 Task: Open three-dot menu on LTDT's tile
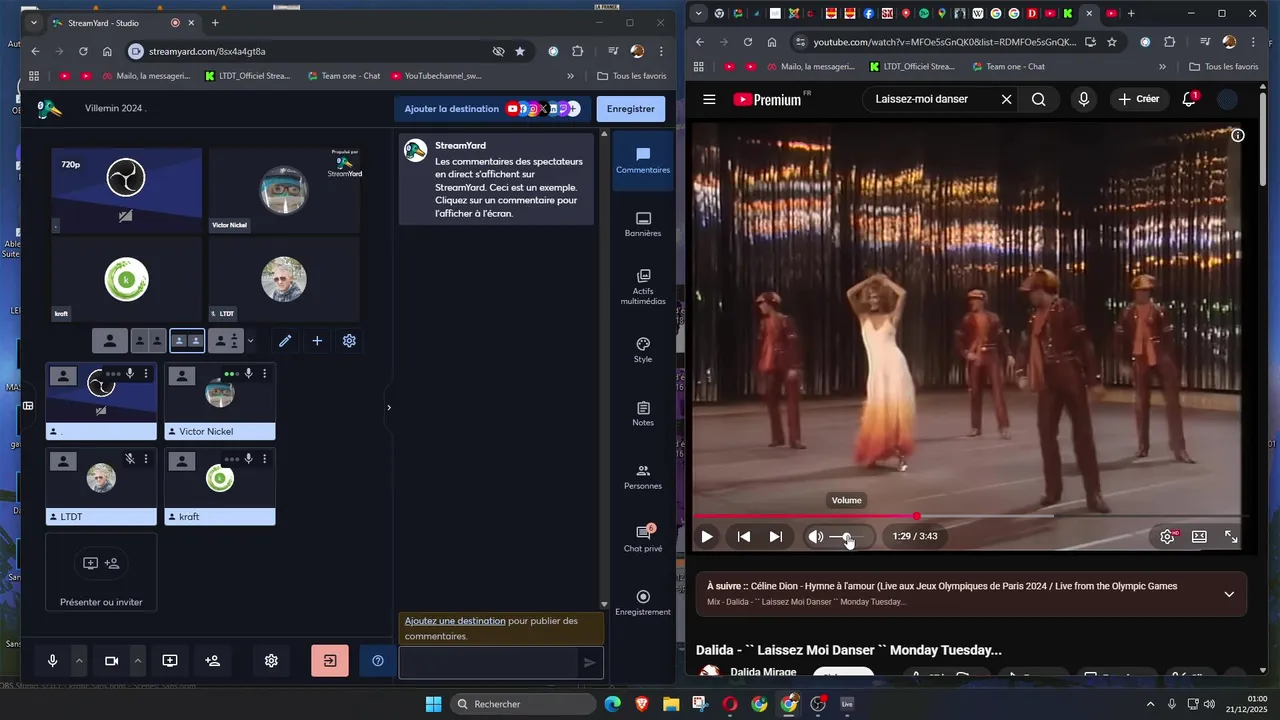(146, 459)
